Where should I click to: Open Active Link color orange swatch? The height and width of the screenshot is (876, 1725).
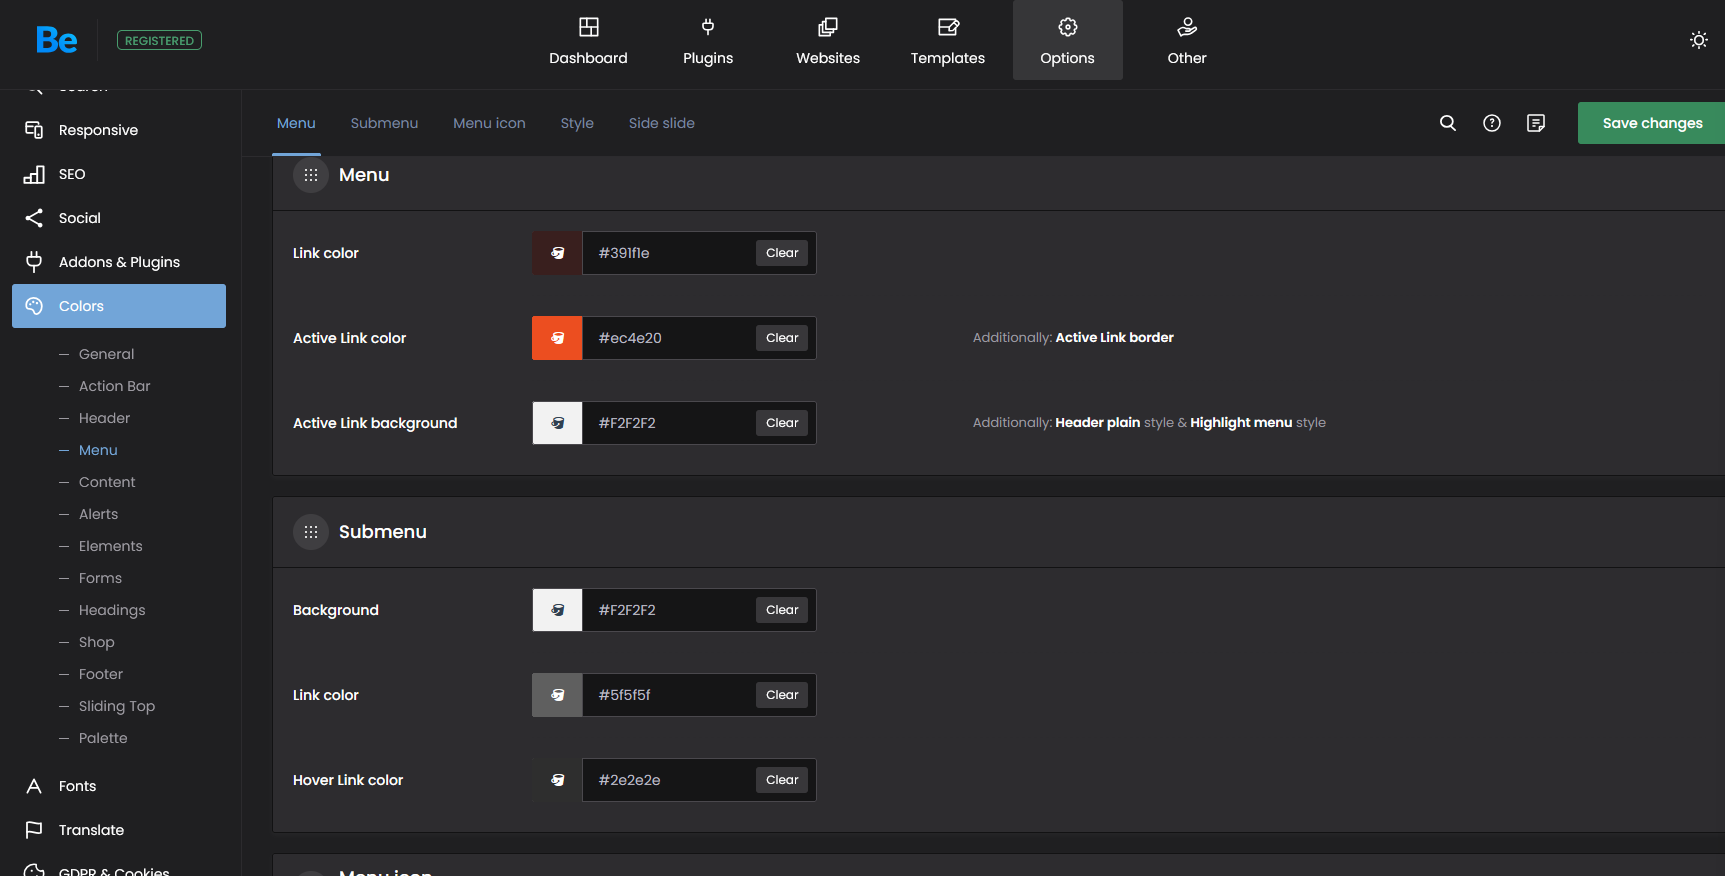click(x=557, y=338)
